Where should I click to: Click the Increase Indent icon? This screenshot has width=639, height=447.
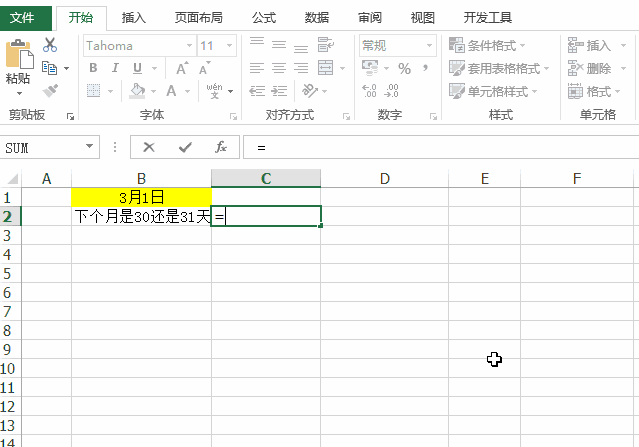279,91
